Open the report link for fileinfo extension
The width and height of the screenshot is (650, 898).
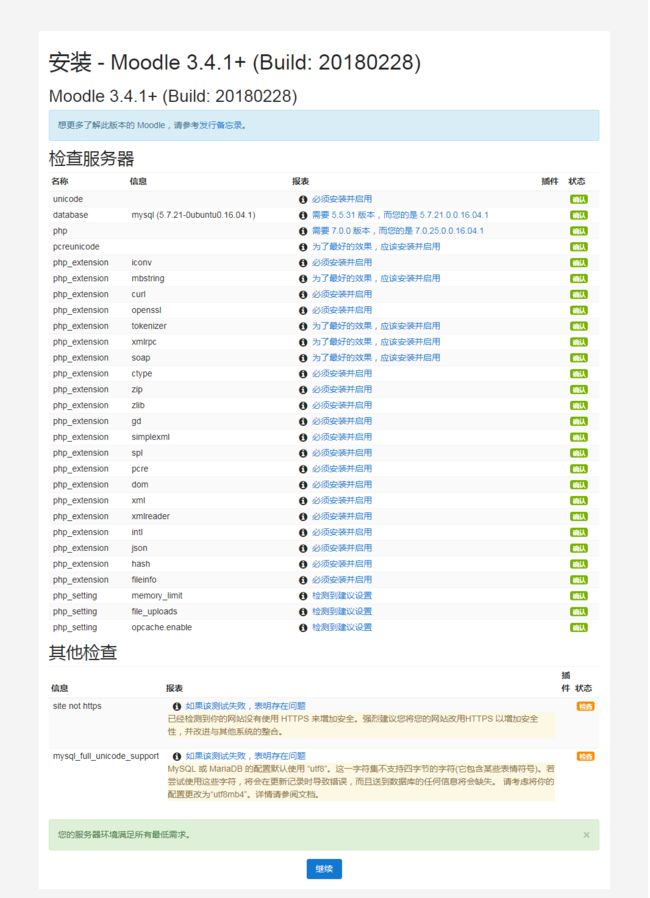[x=342, y=580]
